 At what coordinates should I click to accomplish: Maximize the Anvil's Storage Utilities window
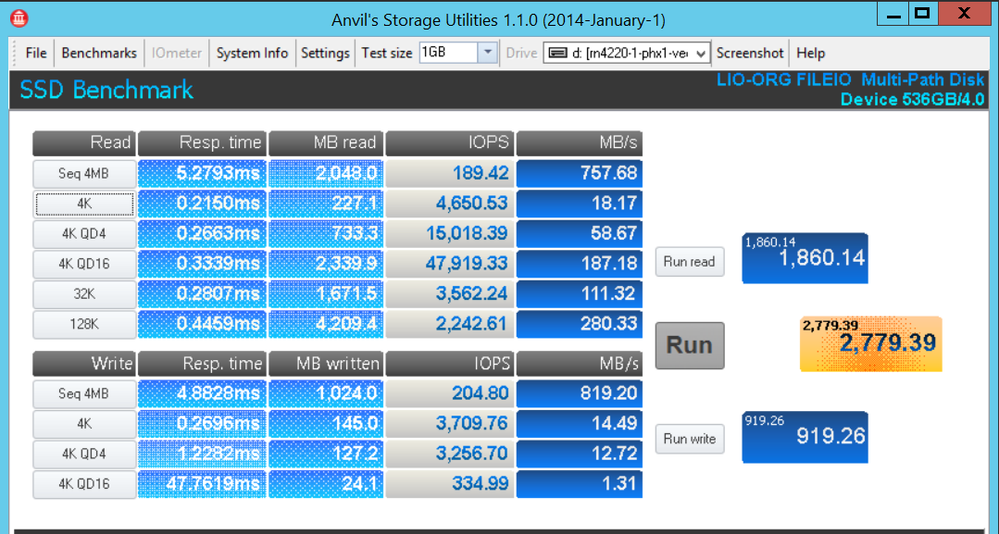click(922, 14)
